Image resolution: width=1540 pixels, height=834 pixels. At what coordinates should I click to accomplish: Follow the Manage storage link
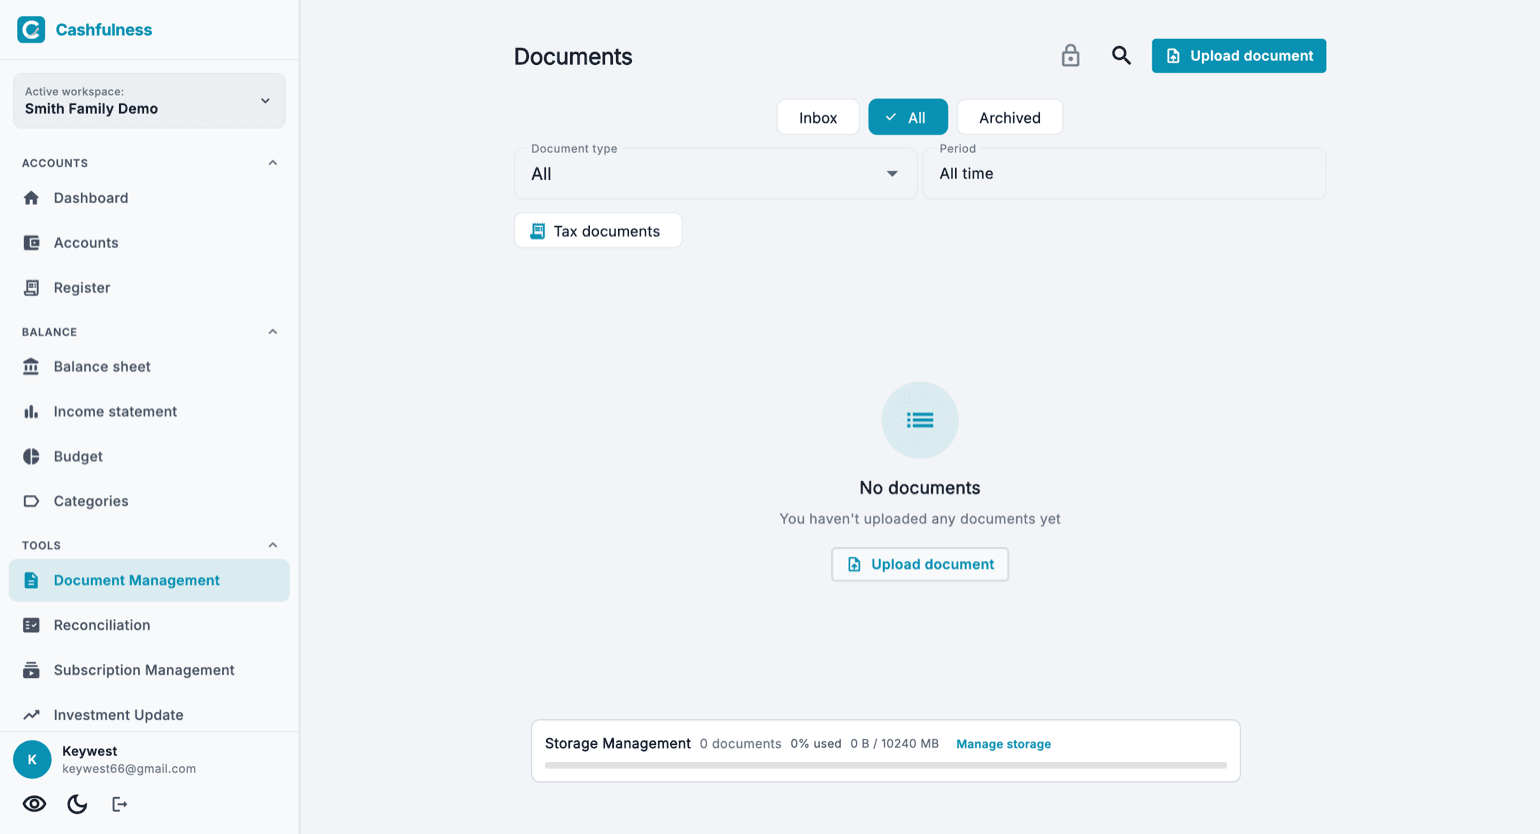pyautogui.click(x=1003, y=744)
